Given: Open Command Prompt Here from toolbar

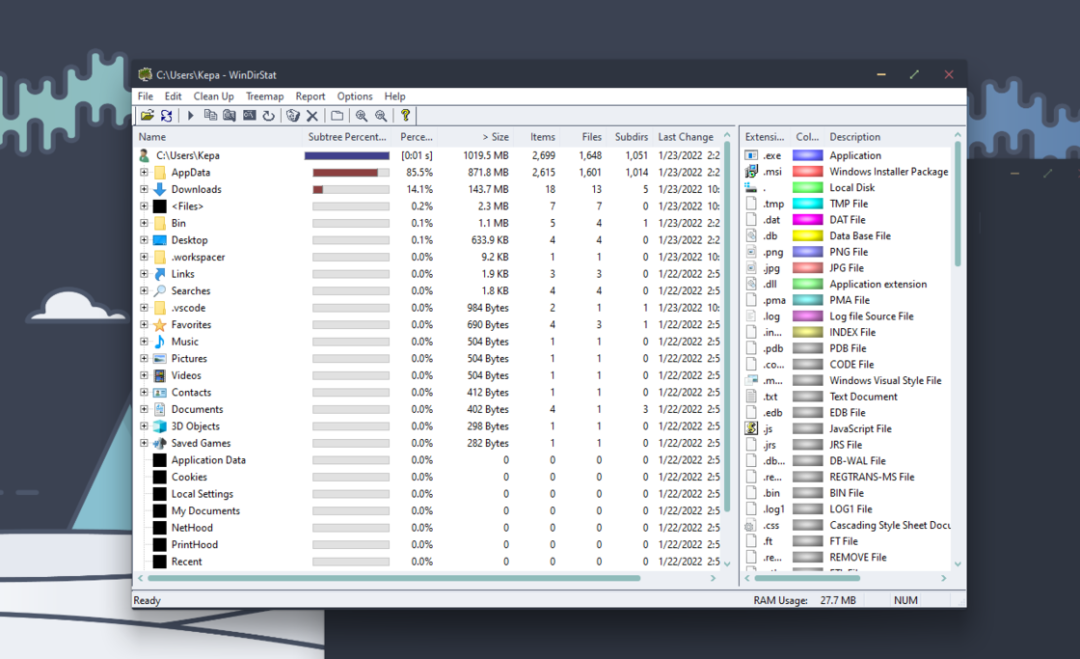Looking at the screenshot, I should [249, 116].
